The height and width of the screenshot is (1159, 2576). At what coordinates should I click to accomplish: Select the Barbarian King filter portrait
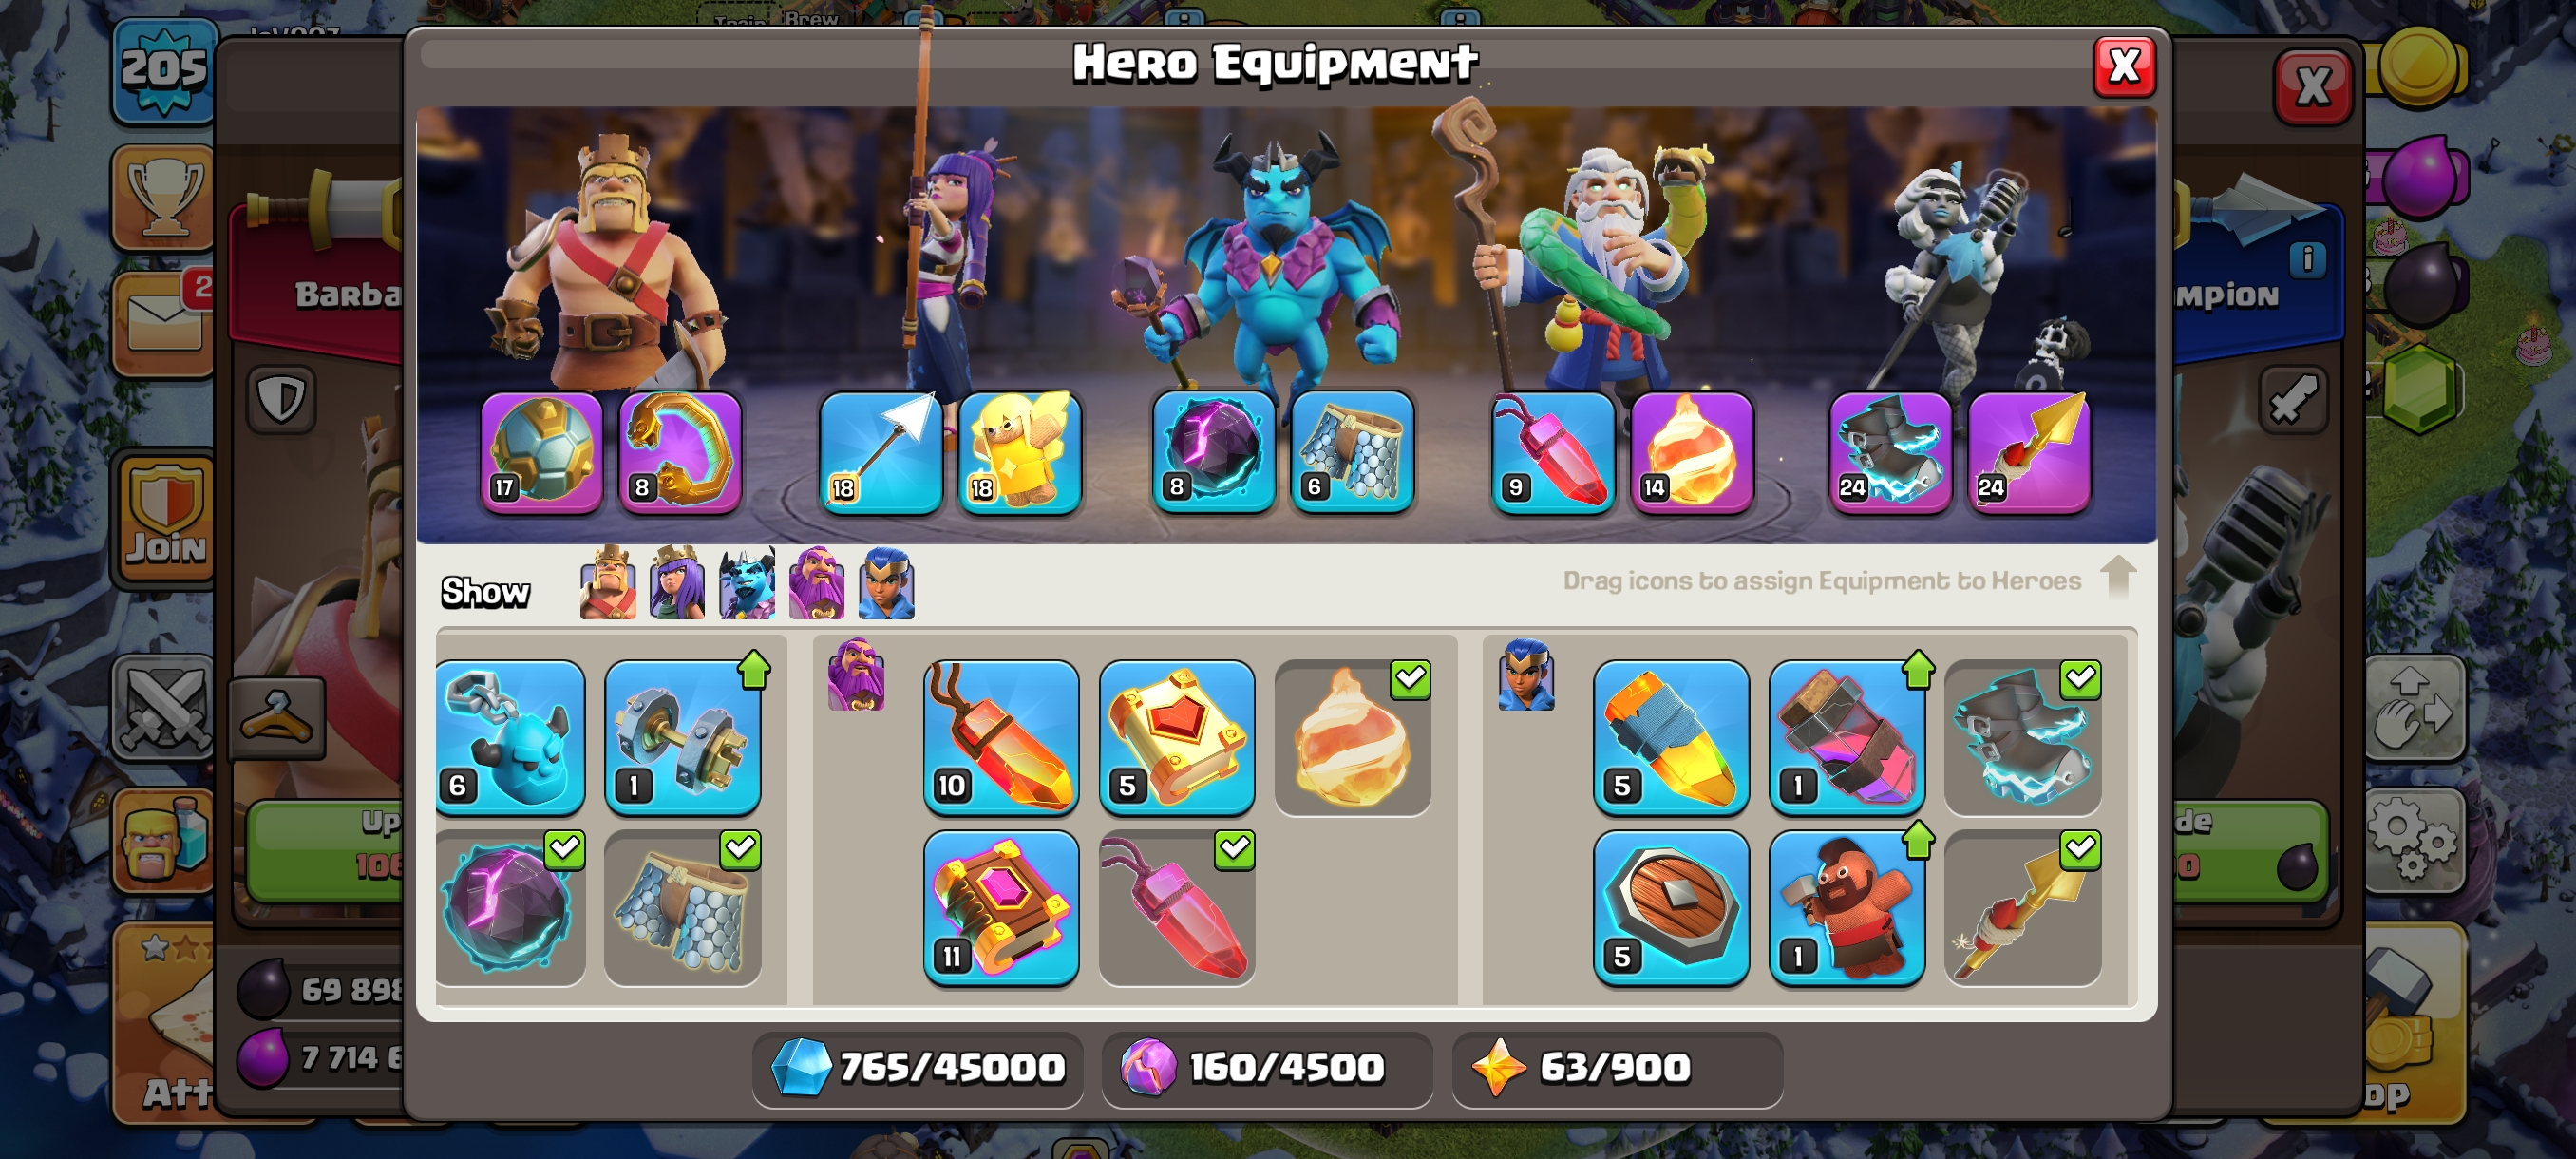(x=607, y=582)
